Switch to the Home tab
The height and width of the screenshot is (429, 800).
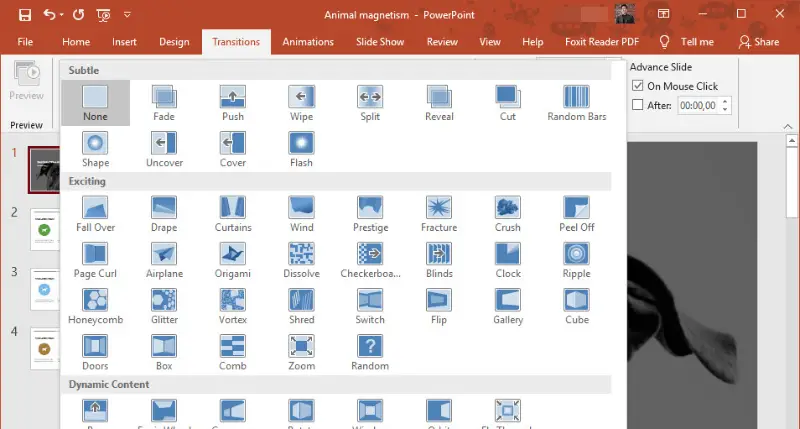tap(76, 42)
